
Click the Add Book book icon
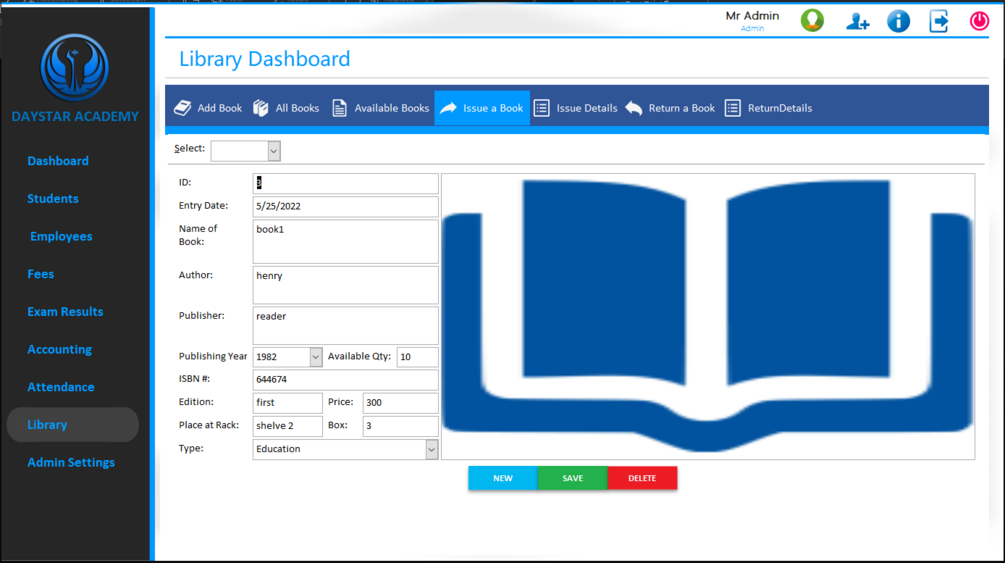click(x=183, y=108)
